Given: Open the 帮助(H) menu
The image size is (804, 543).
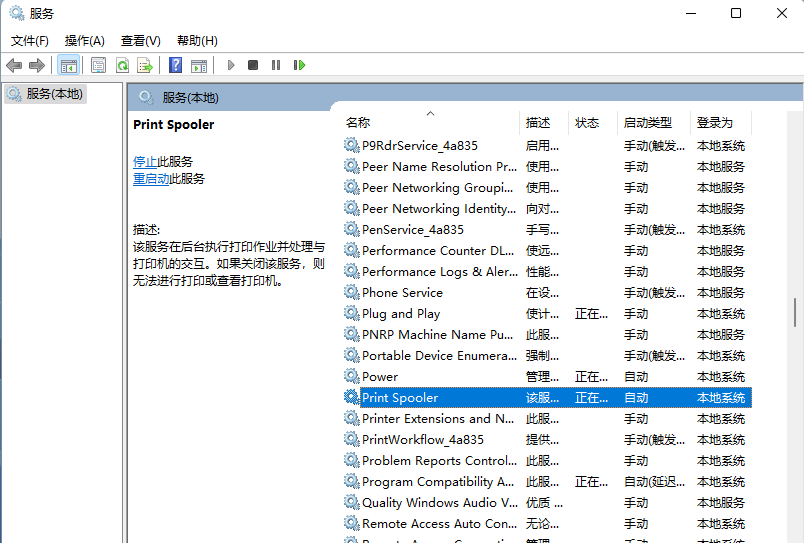Looking at the screenshot, I should pyautogui.click(x=197, y=41).
